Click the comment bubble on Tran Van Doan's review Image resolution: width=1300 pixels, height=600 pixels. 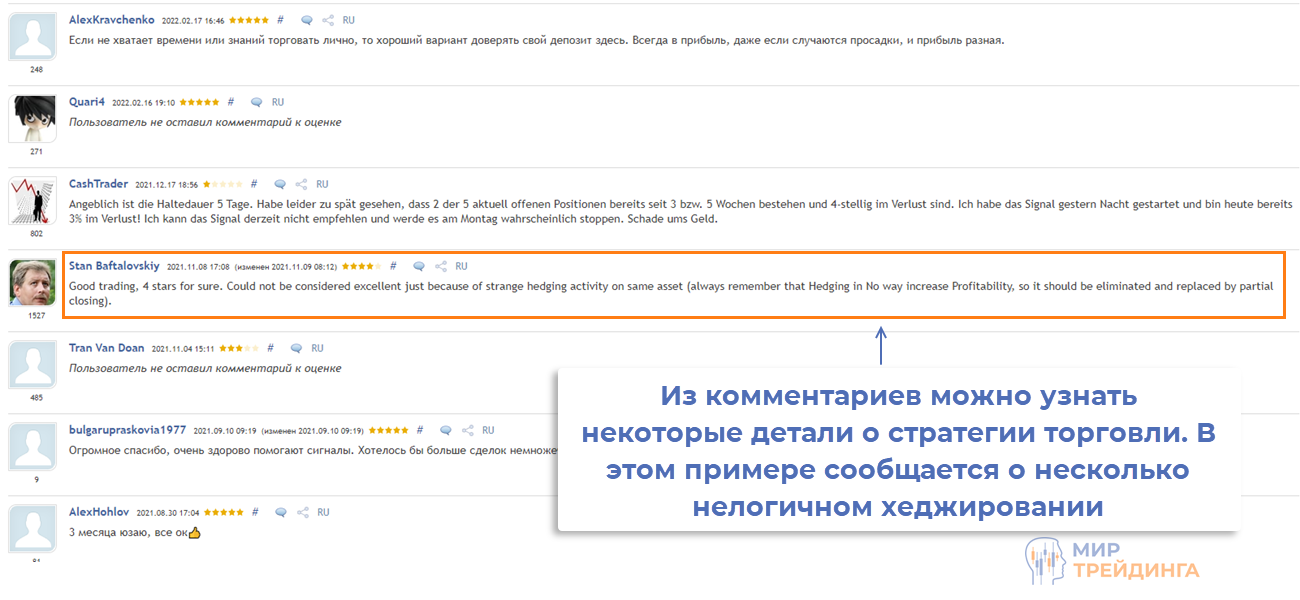pos(296,349)
